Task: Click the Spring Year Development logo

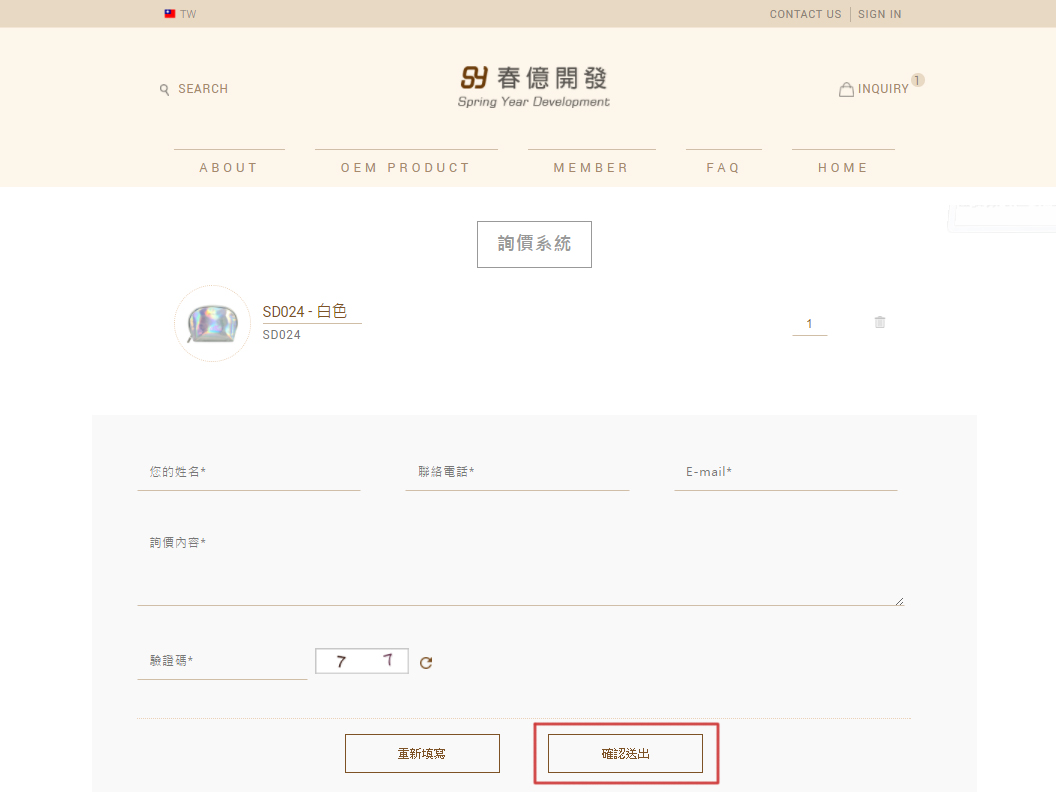Action: [534, 87]
